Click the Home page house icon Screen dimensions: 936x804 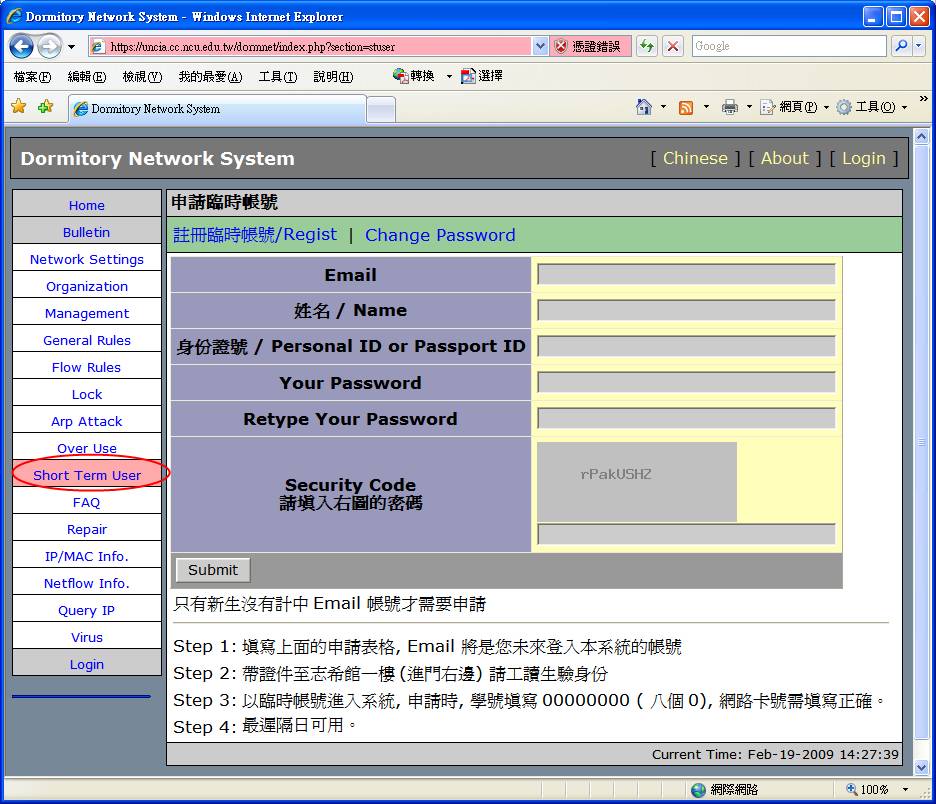[645, 107]
